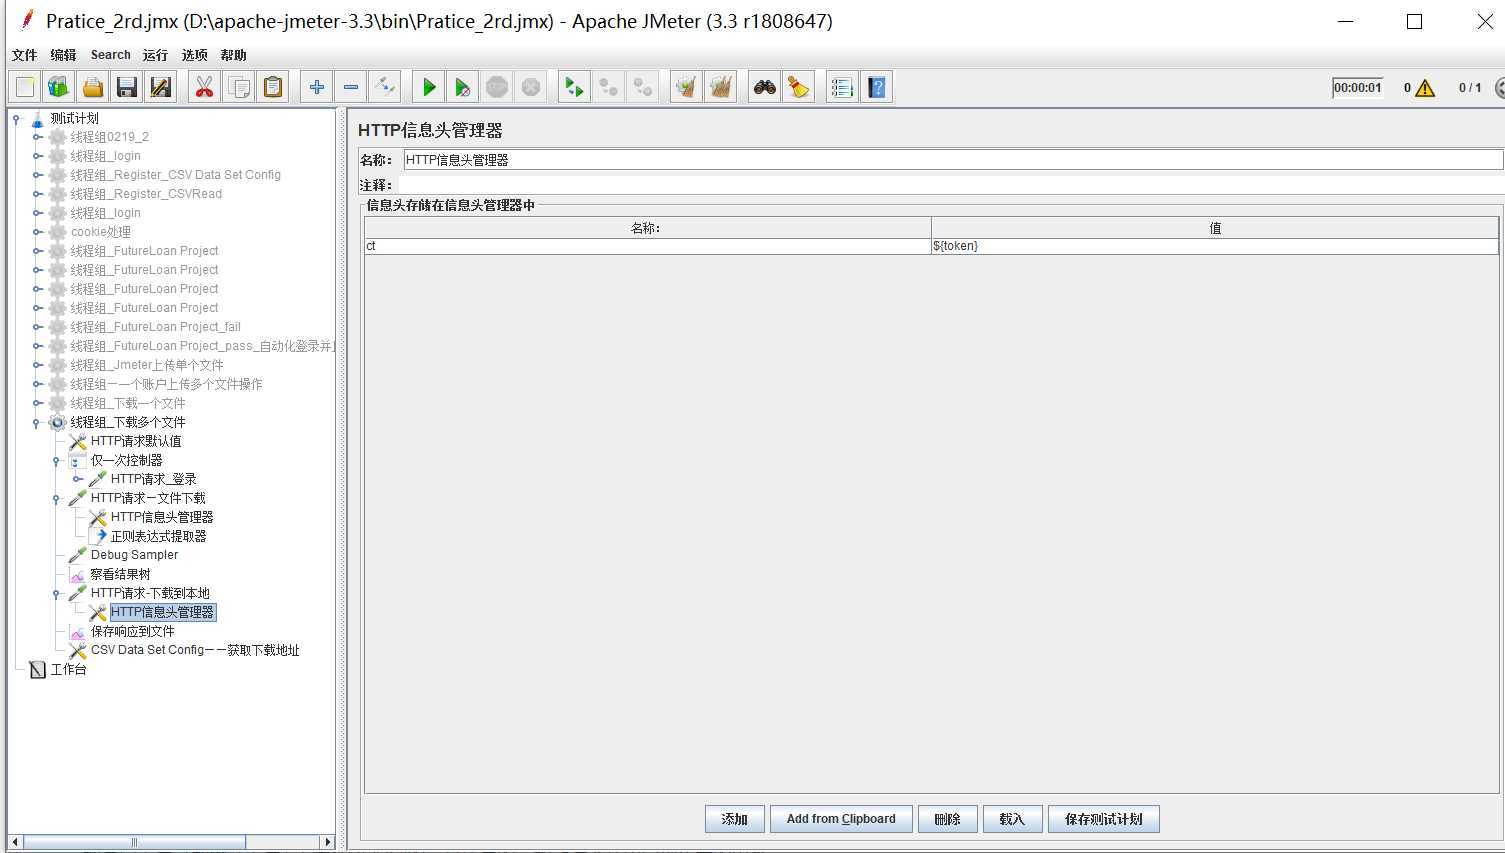
Task: Open the 文件 menu
Action: pos(24,55)
